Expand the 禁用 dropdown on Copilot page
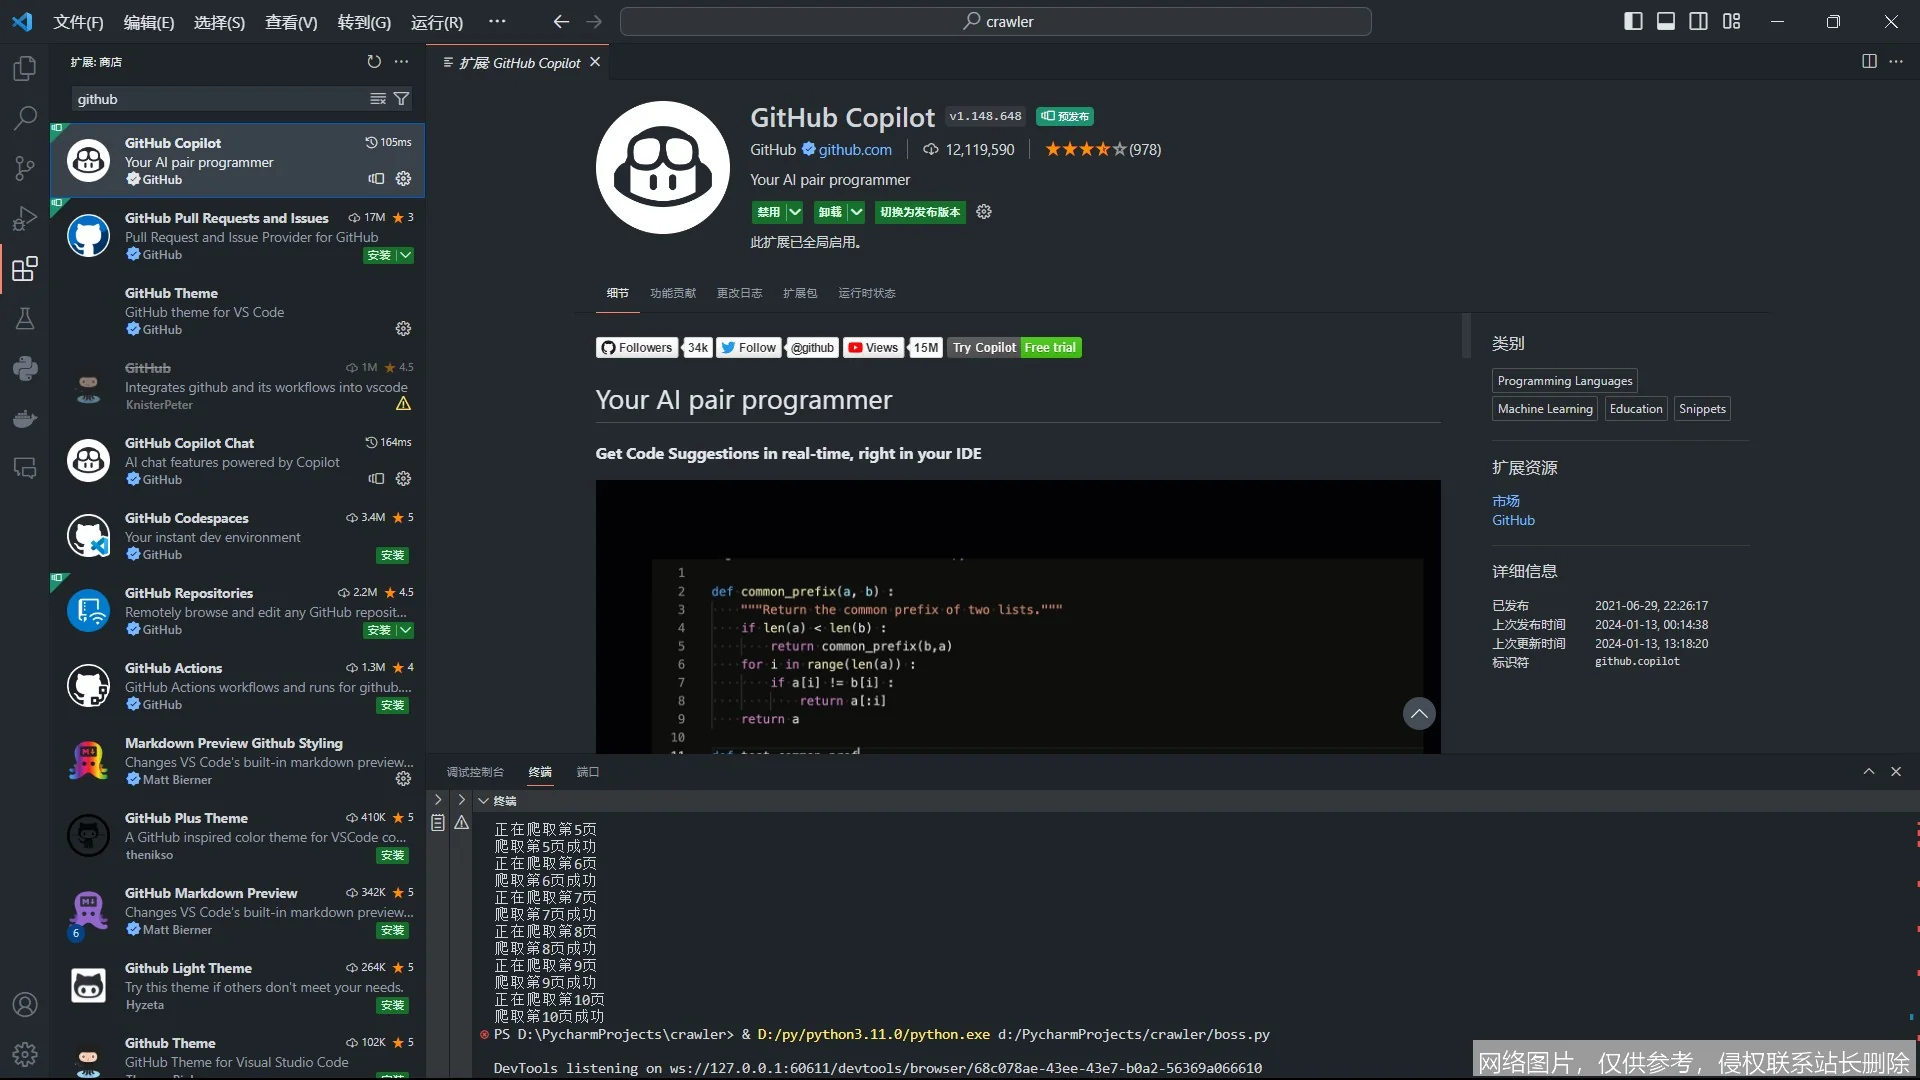Image resolution: width=1920 pixels, height=1080 pixels. tap(793, 212)
